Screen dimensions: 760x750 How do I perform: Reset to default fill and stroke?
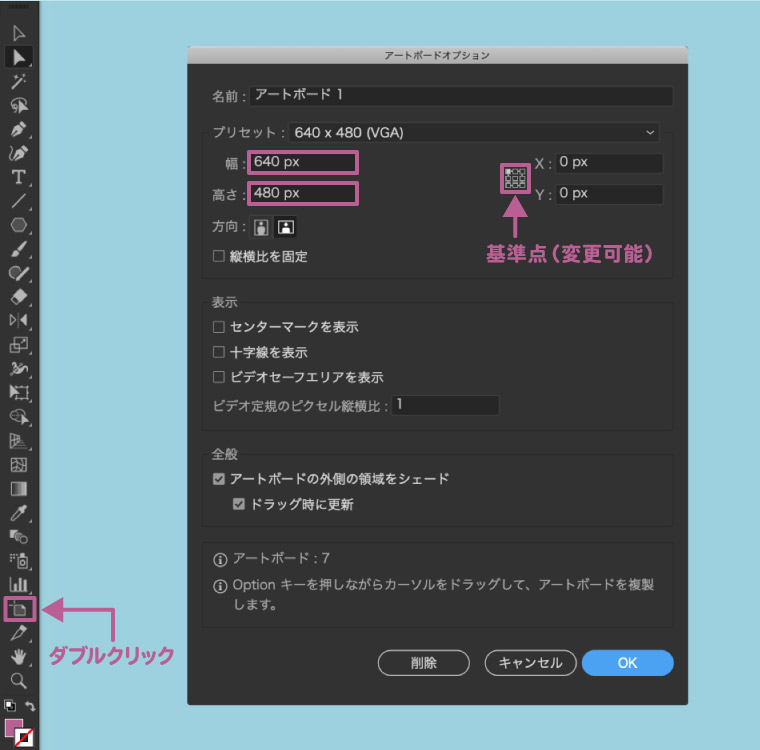(10, 705)
